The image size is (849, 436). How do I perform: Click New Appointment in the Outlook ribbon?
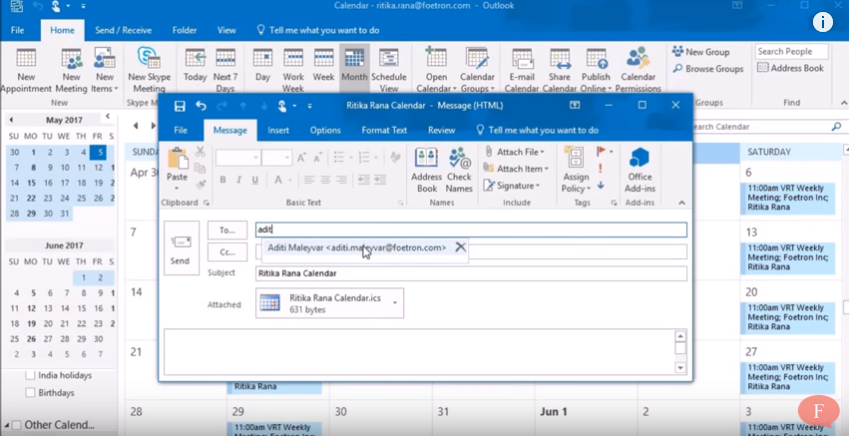(26, 70)
